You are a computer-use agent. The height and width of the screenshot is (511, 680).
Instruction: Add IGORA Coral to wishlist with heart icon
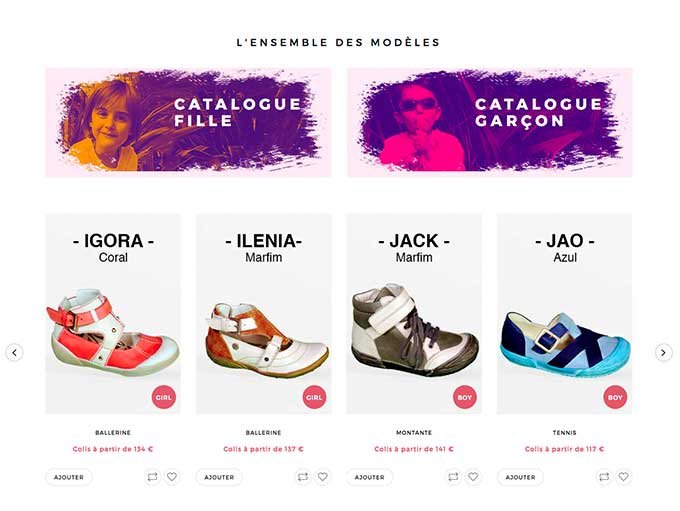[x=172, y=477]
